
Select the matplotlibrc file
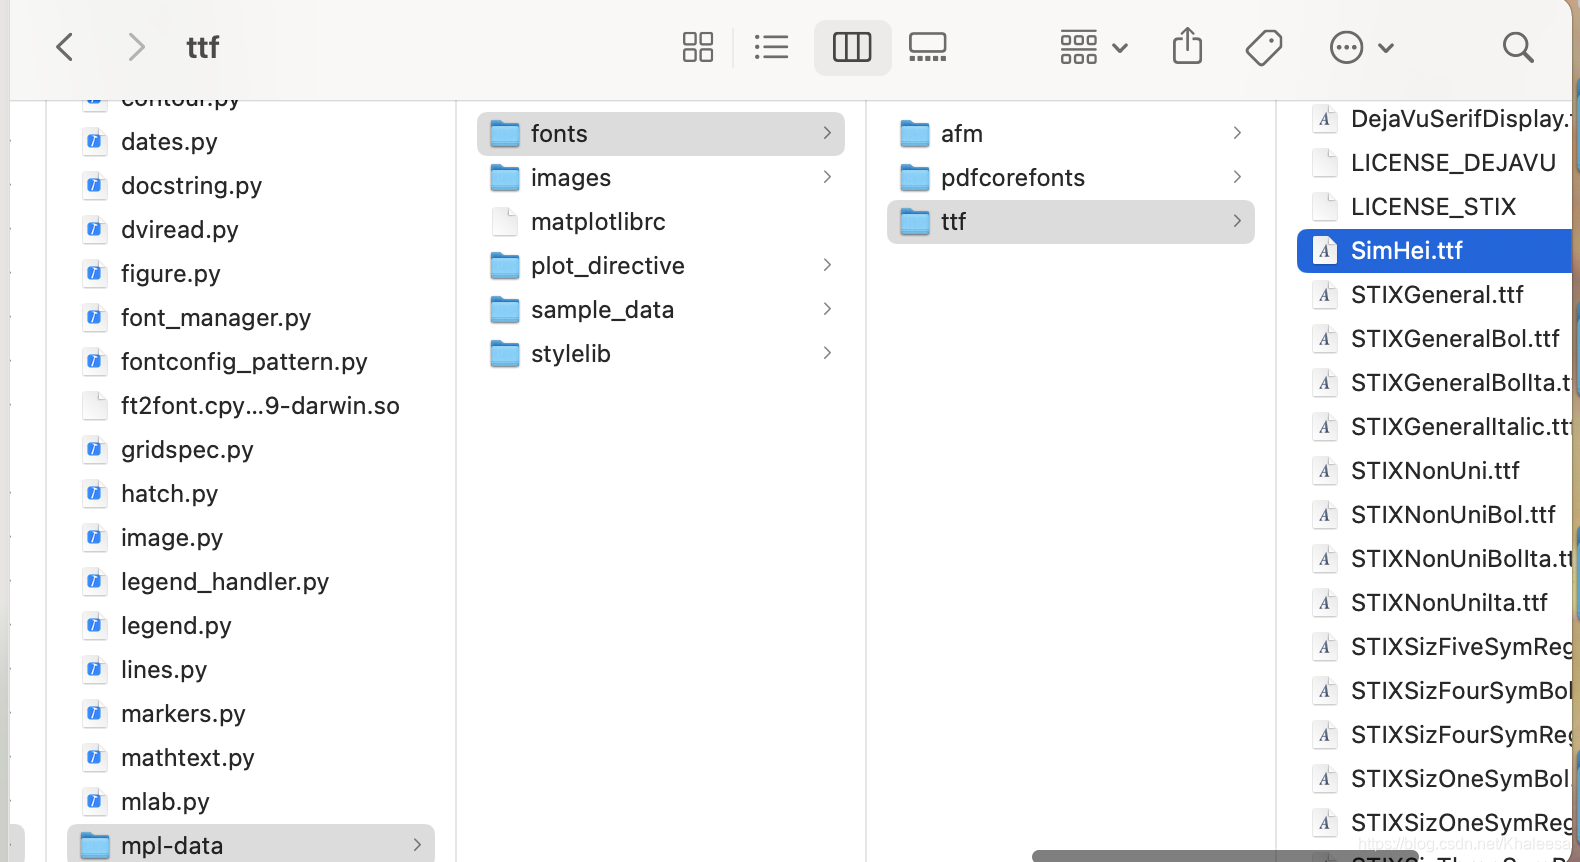tap(661, 221)
